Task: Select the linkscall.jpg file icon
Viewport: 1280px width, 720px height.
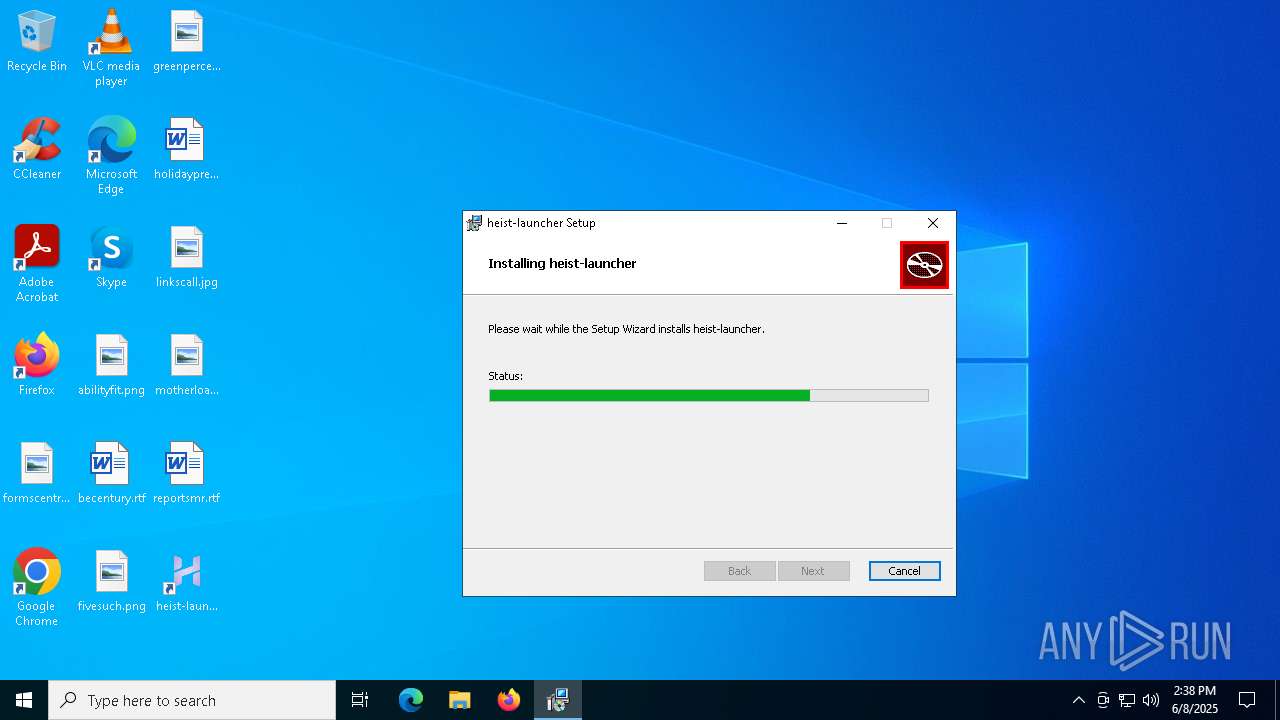Action: [x=187, y=257]
